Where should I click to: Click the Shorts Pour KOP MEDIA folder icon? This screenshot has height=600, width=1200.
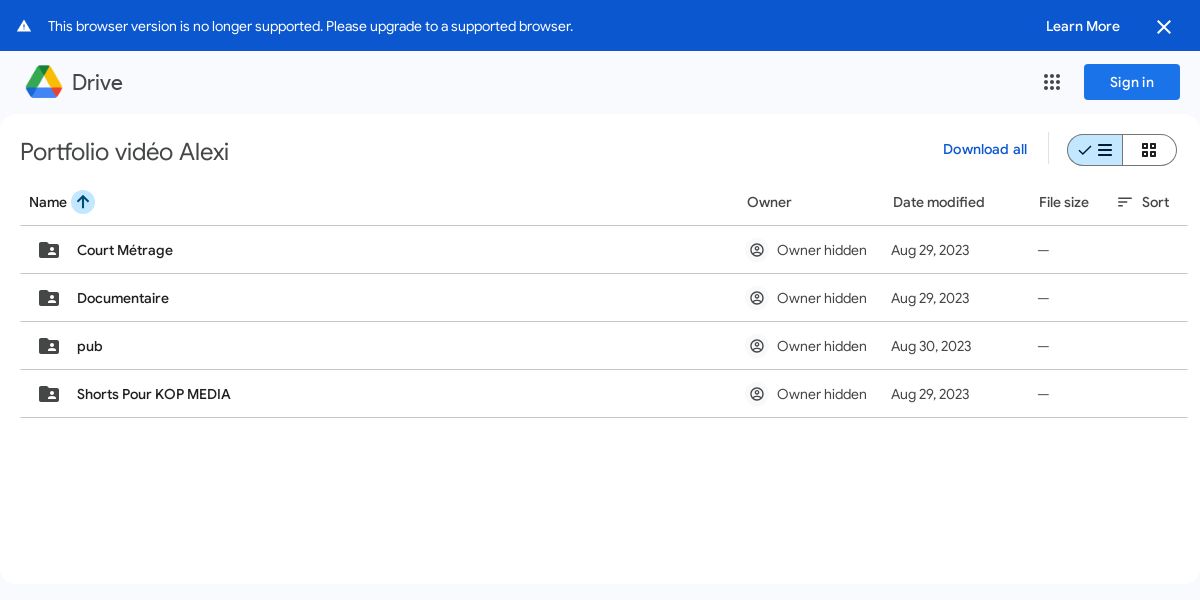(49, 394)
